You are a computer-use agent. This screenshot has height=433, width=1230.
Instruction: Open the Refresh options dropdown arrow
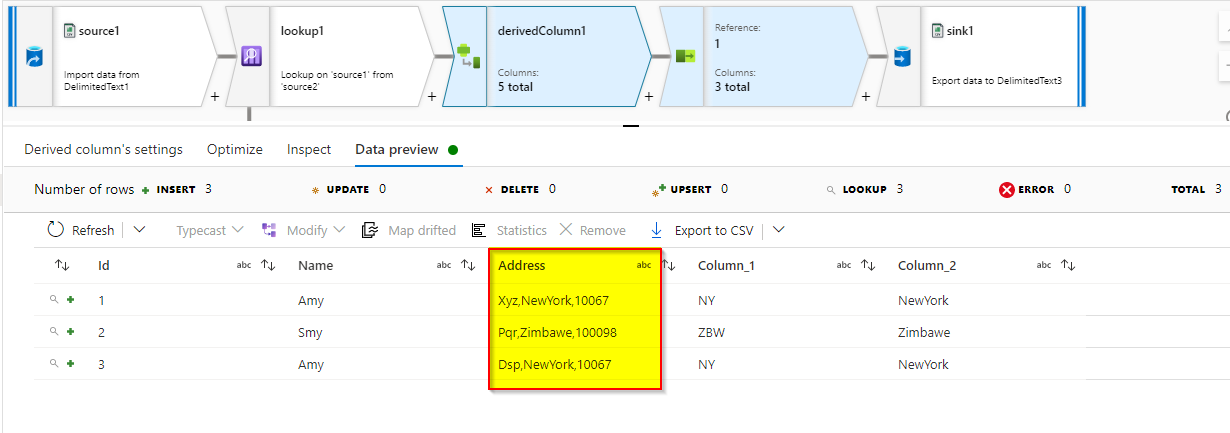139,230
